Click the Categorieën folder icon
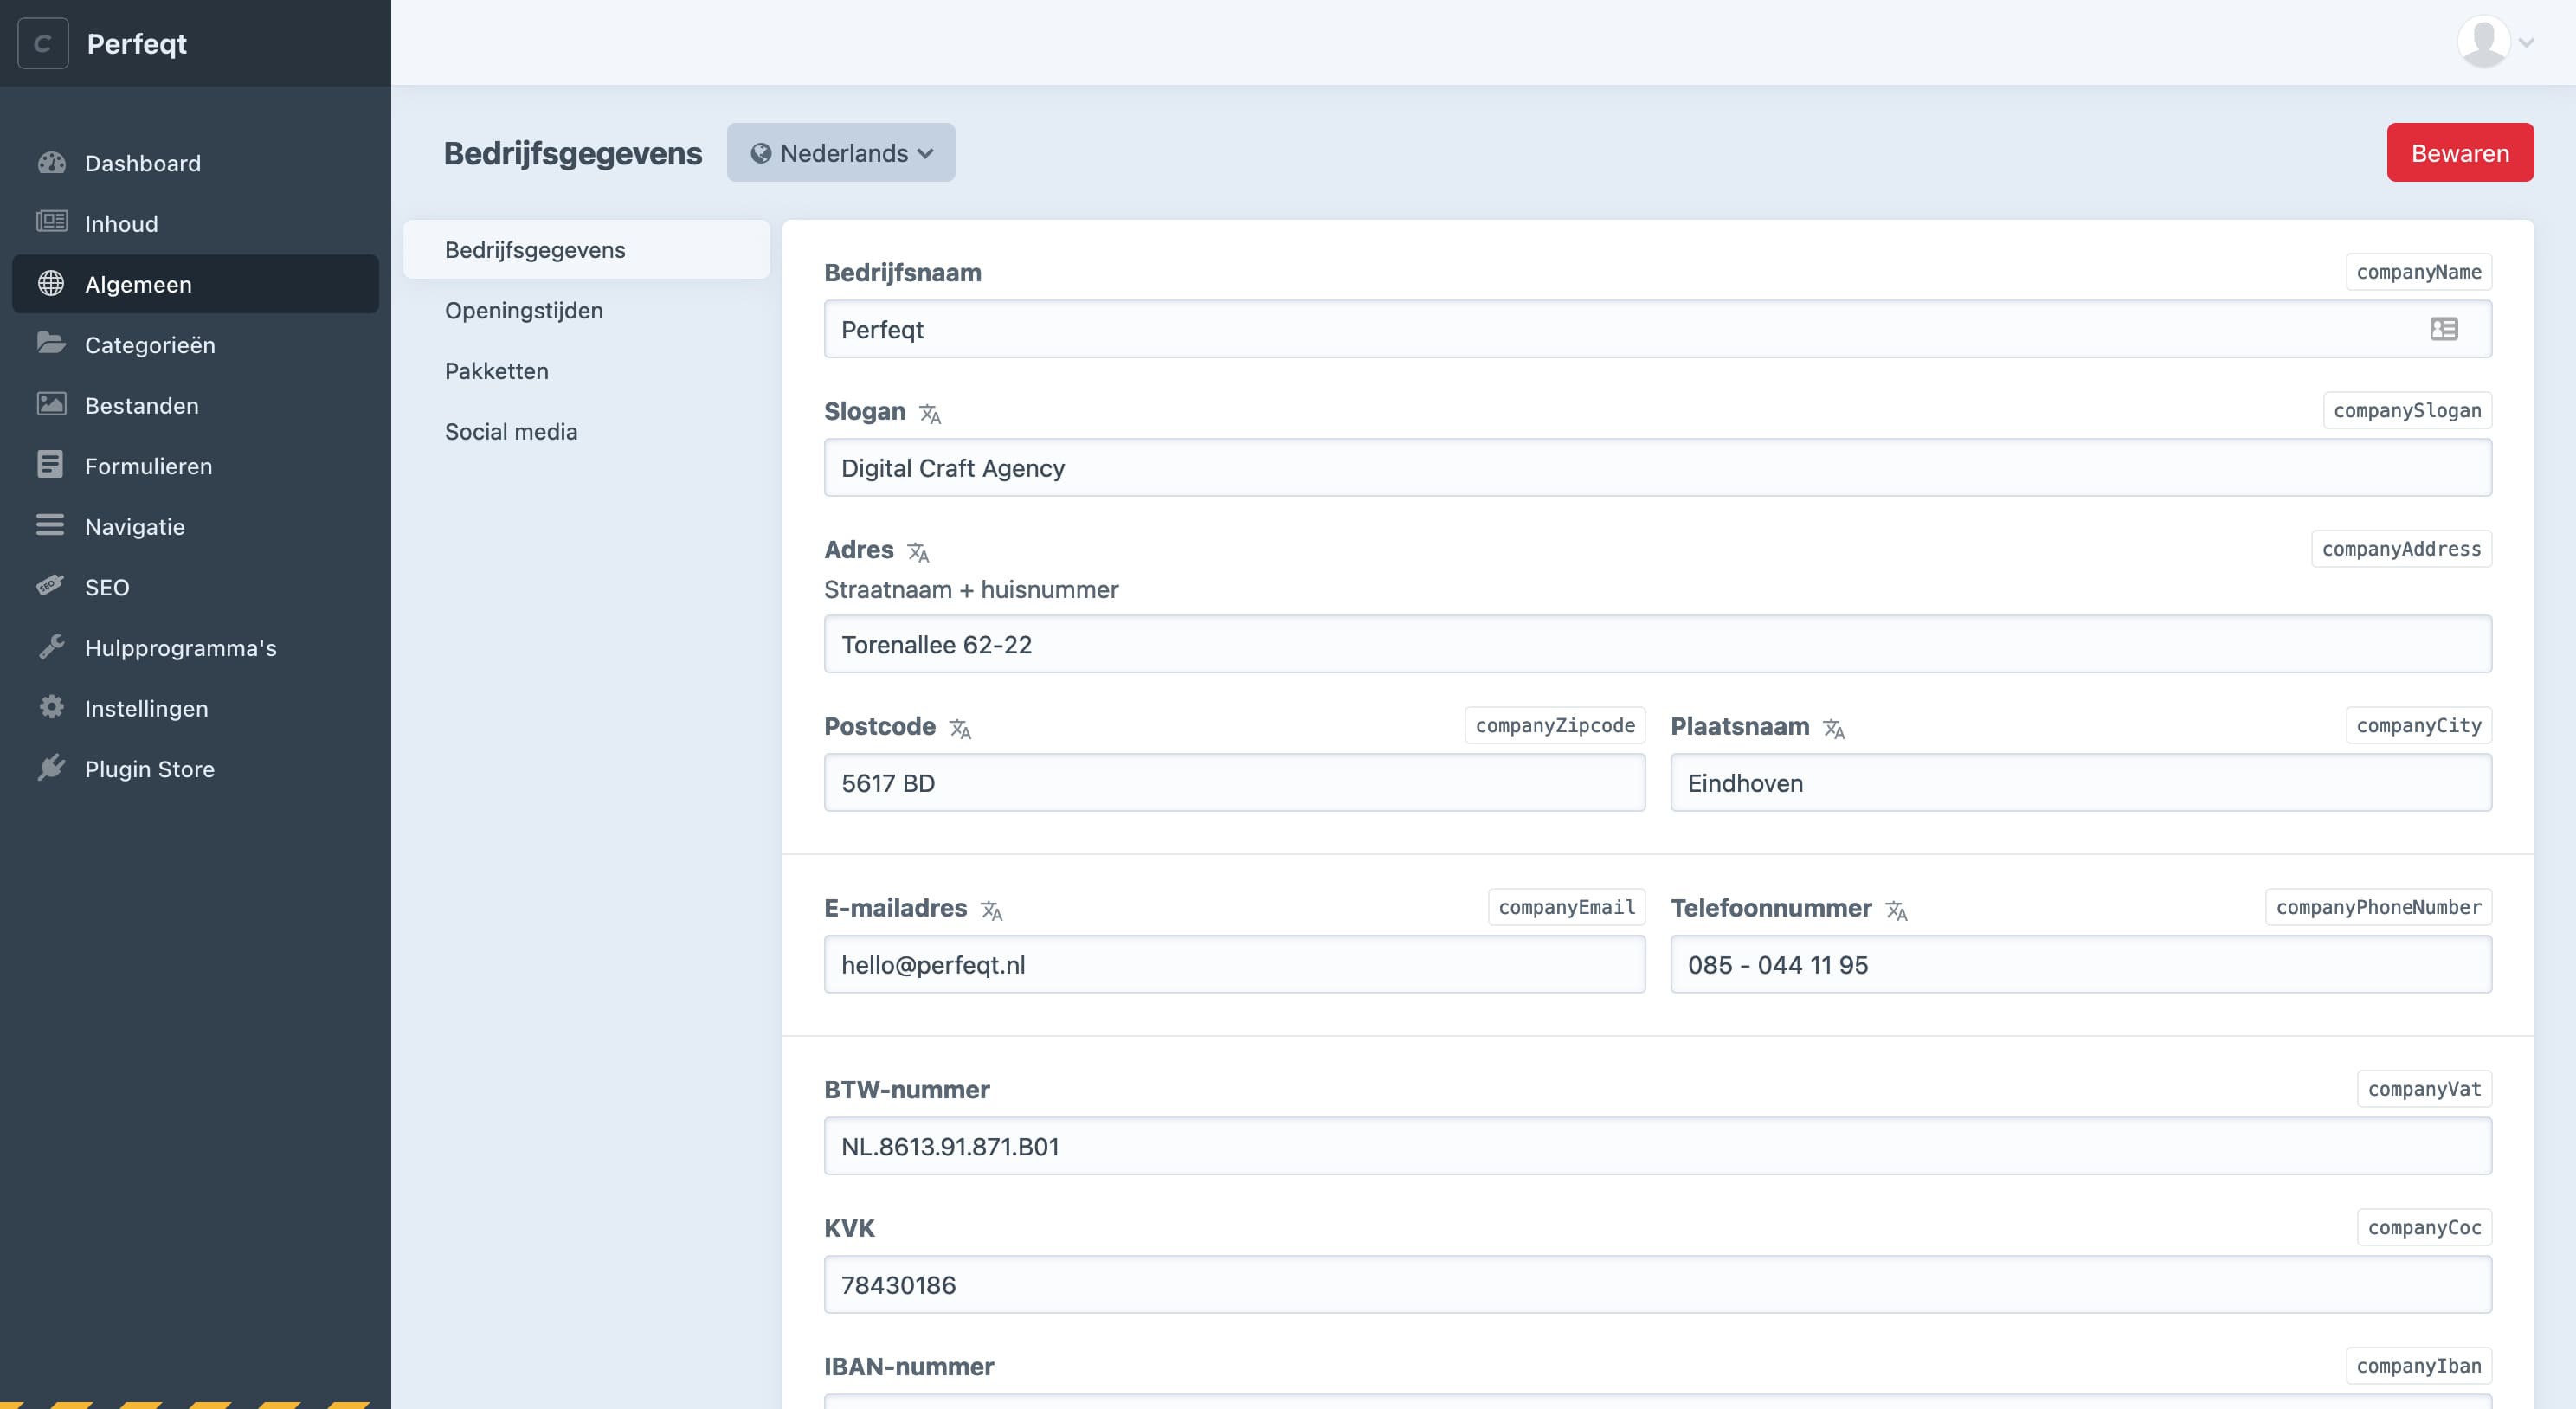This screenshot has height=1409, width=2576. (x=51, y=343)
